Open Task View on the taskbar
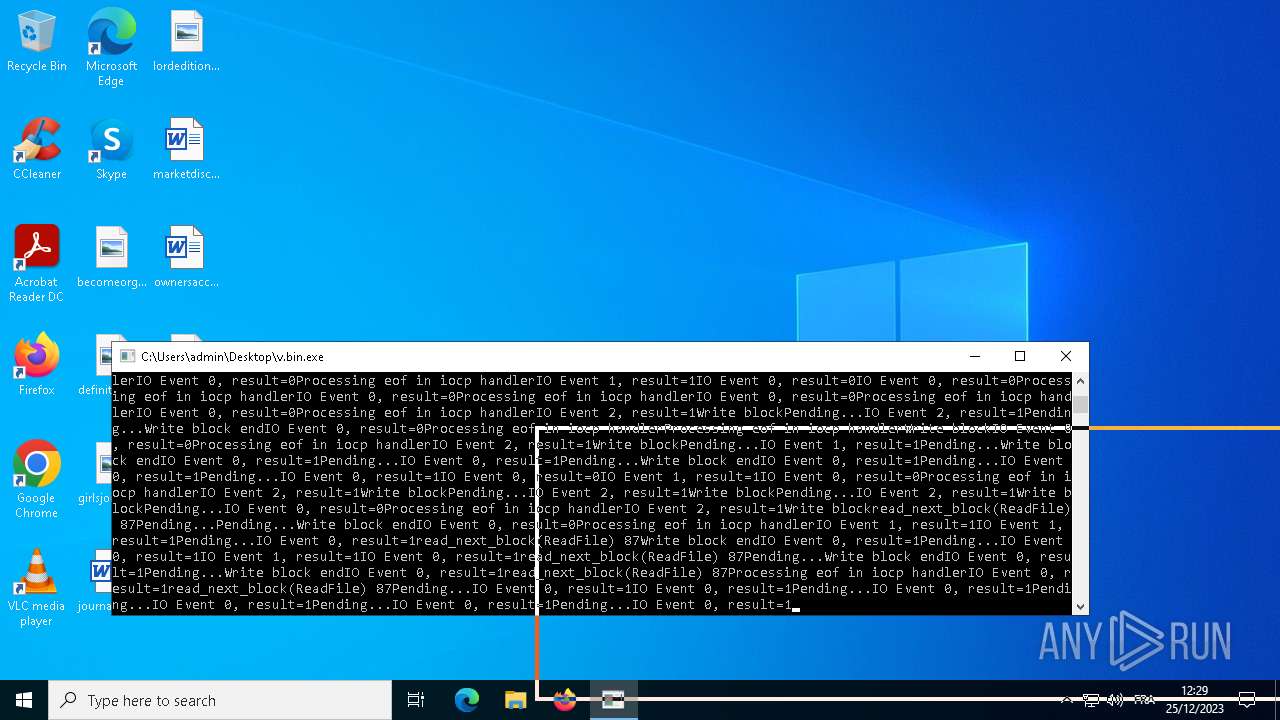Image resolution: width=1280 pixels, height=720 pixels. click(416, 700)
